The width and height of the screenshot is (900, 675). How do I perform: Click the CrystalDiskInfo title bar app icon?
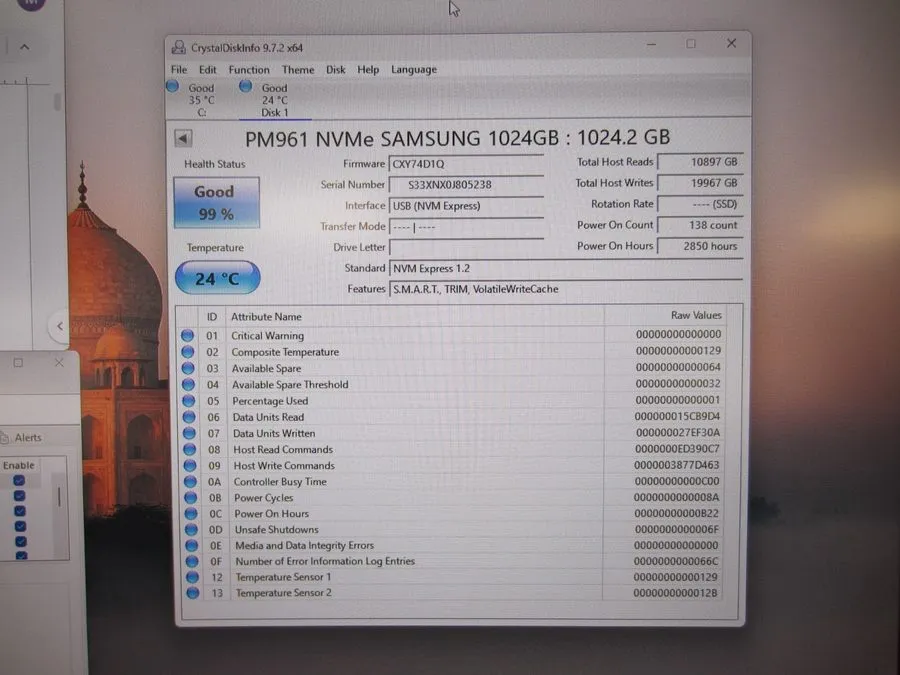tap(179, 47)
